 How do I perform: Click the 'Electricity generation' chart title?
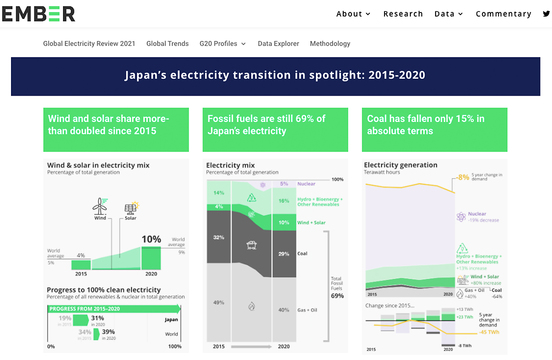tap(401, 165)
